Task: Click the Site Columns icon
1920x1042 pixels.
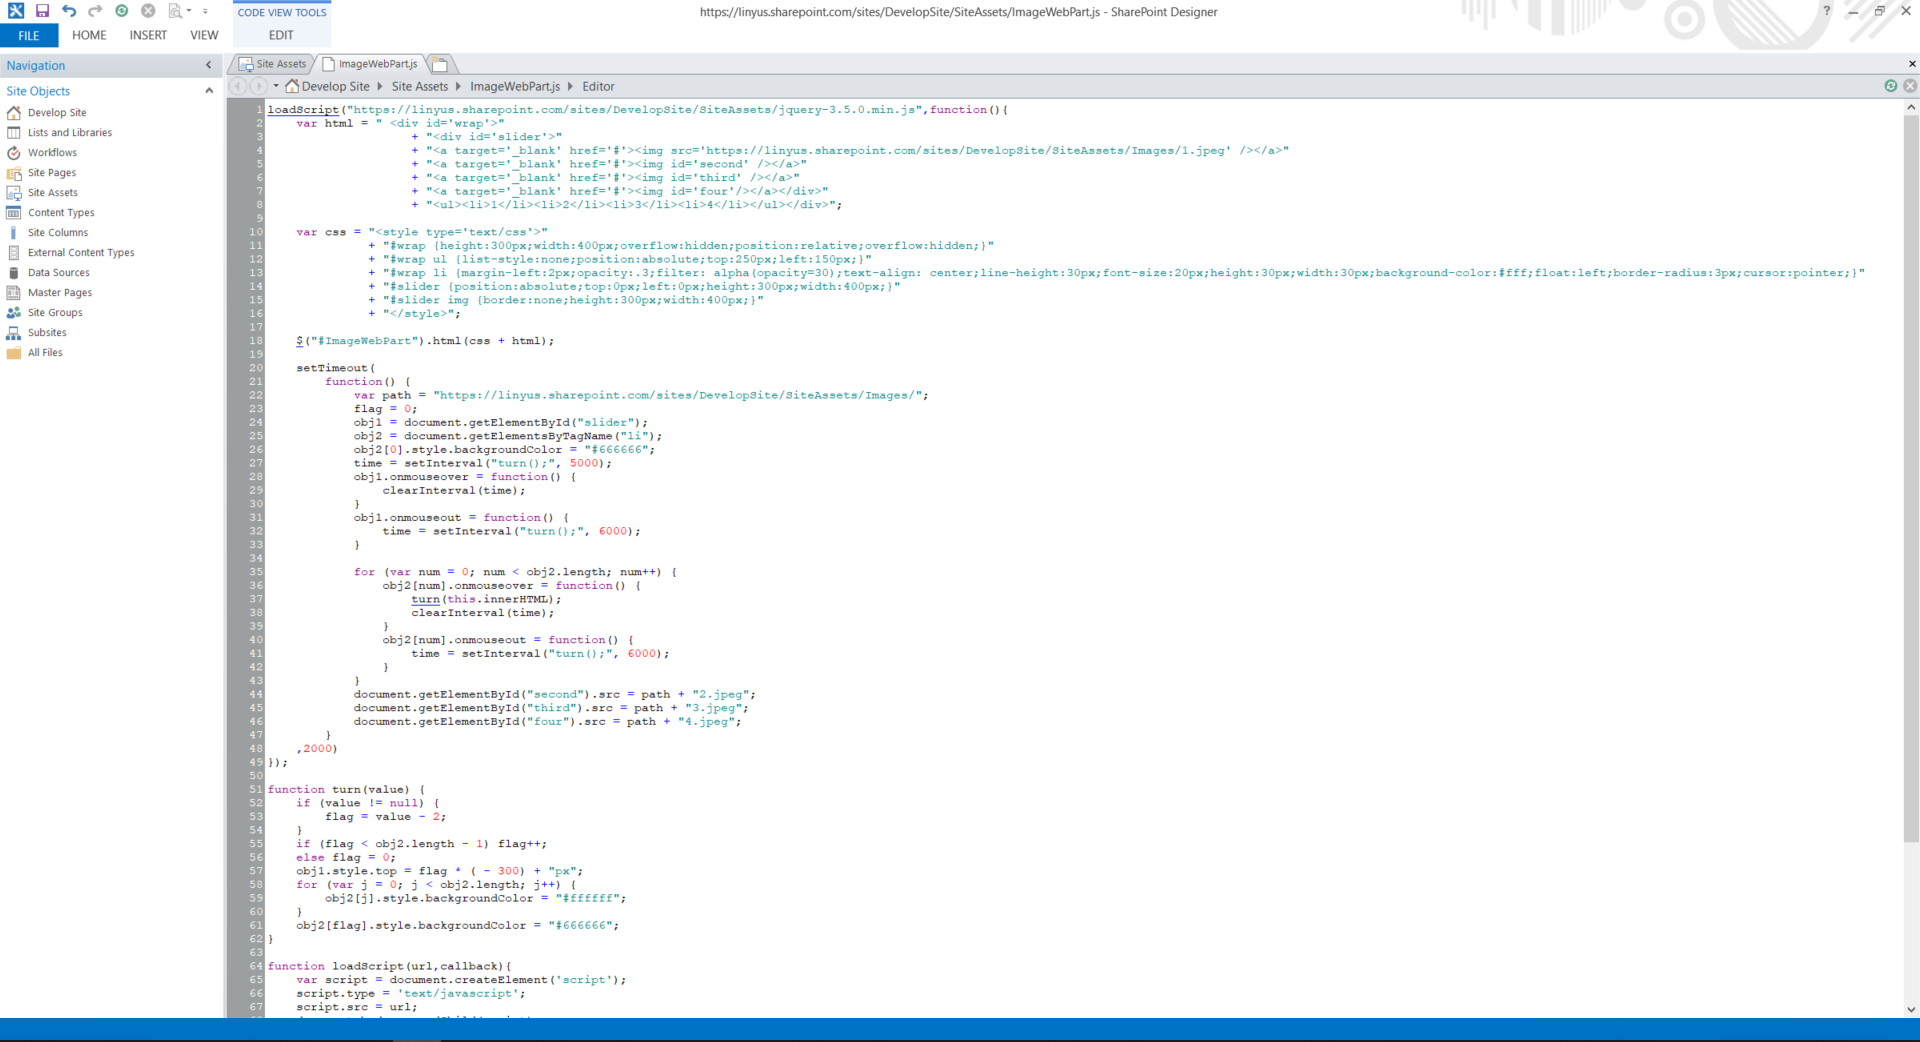Action: click(14, 233)
